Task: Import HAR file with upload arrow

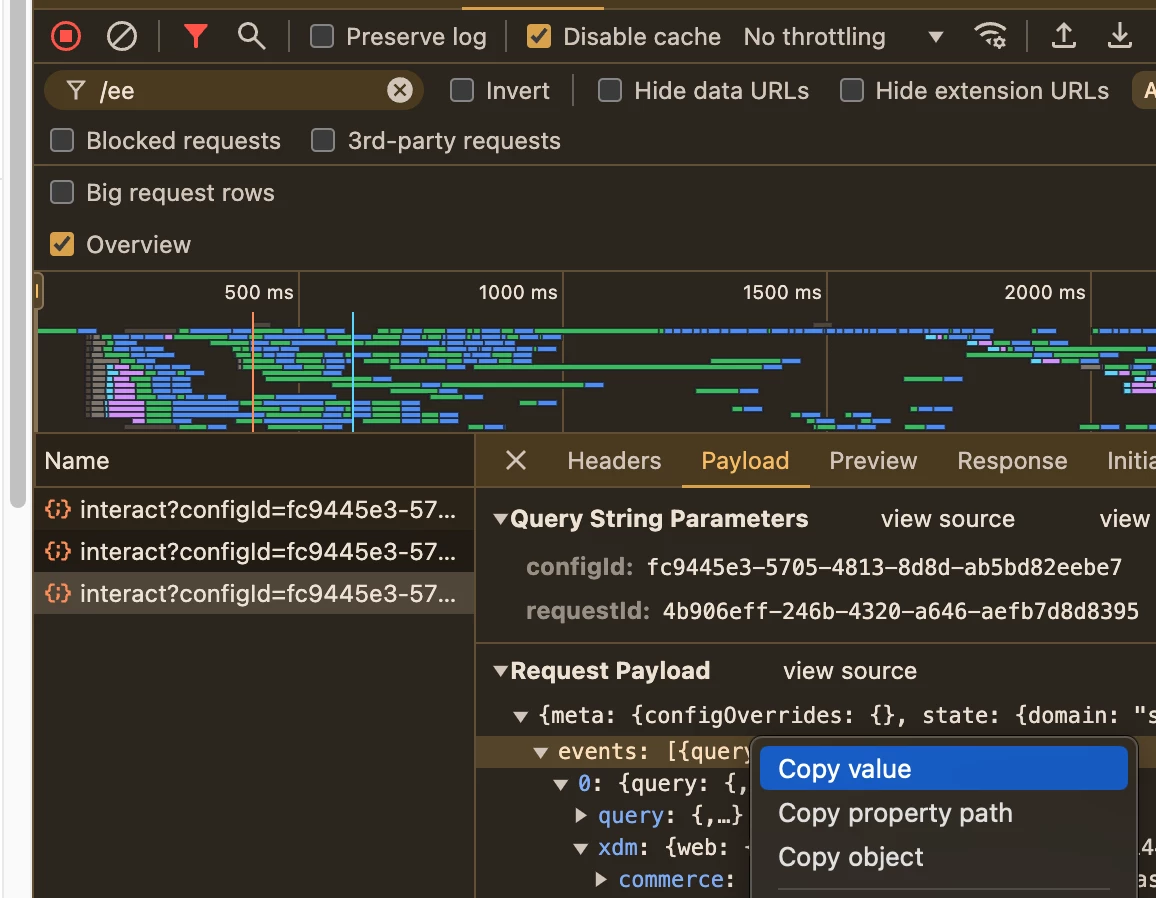Action: click(x=1063, y=35)
